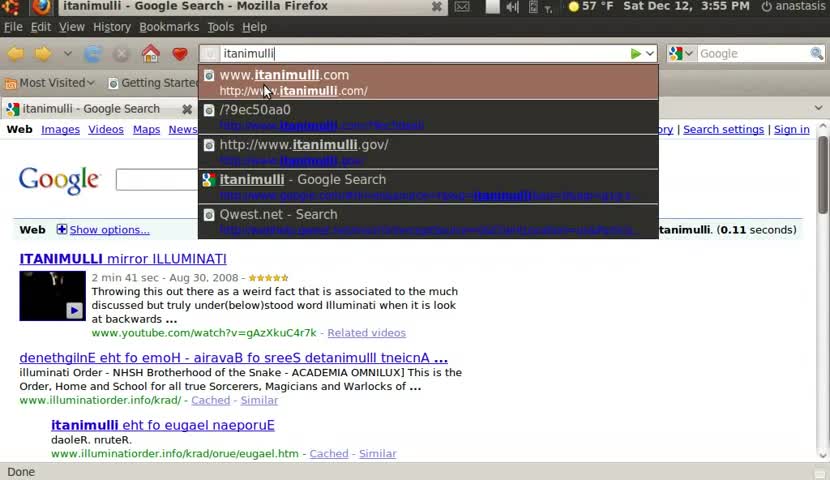Click the scrollbar down arrow
The image size is (830, 480).
[822, 454]
